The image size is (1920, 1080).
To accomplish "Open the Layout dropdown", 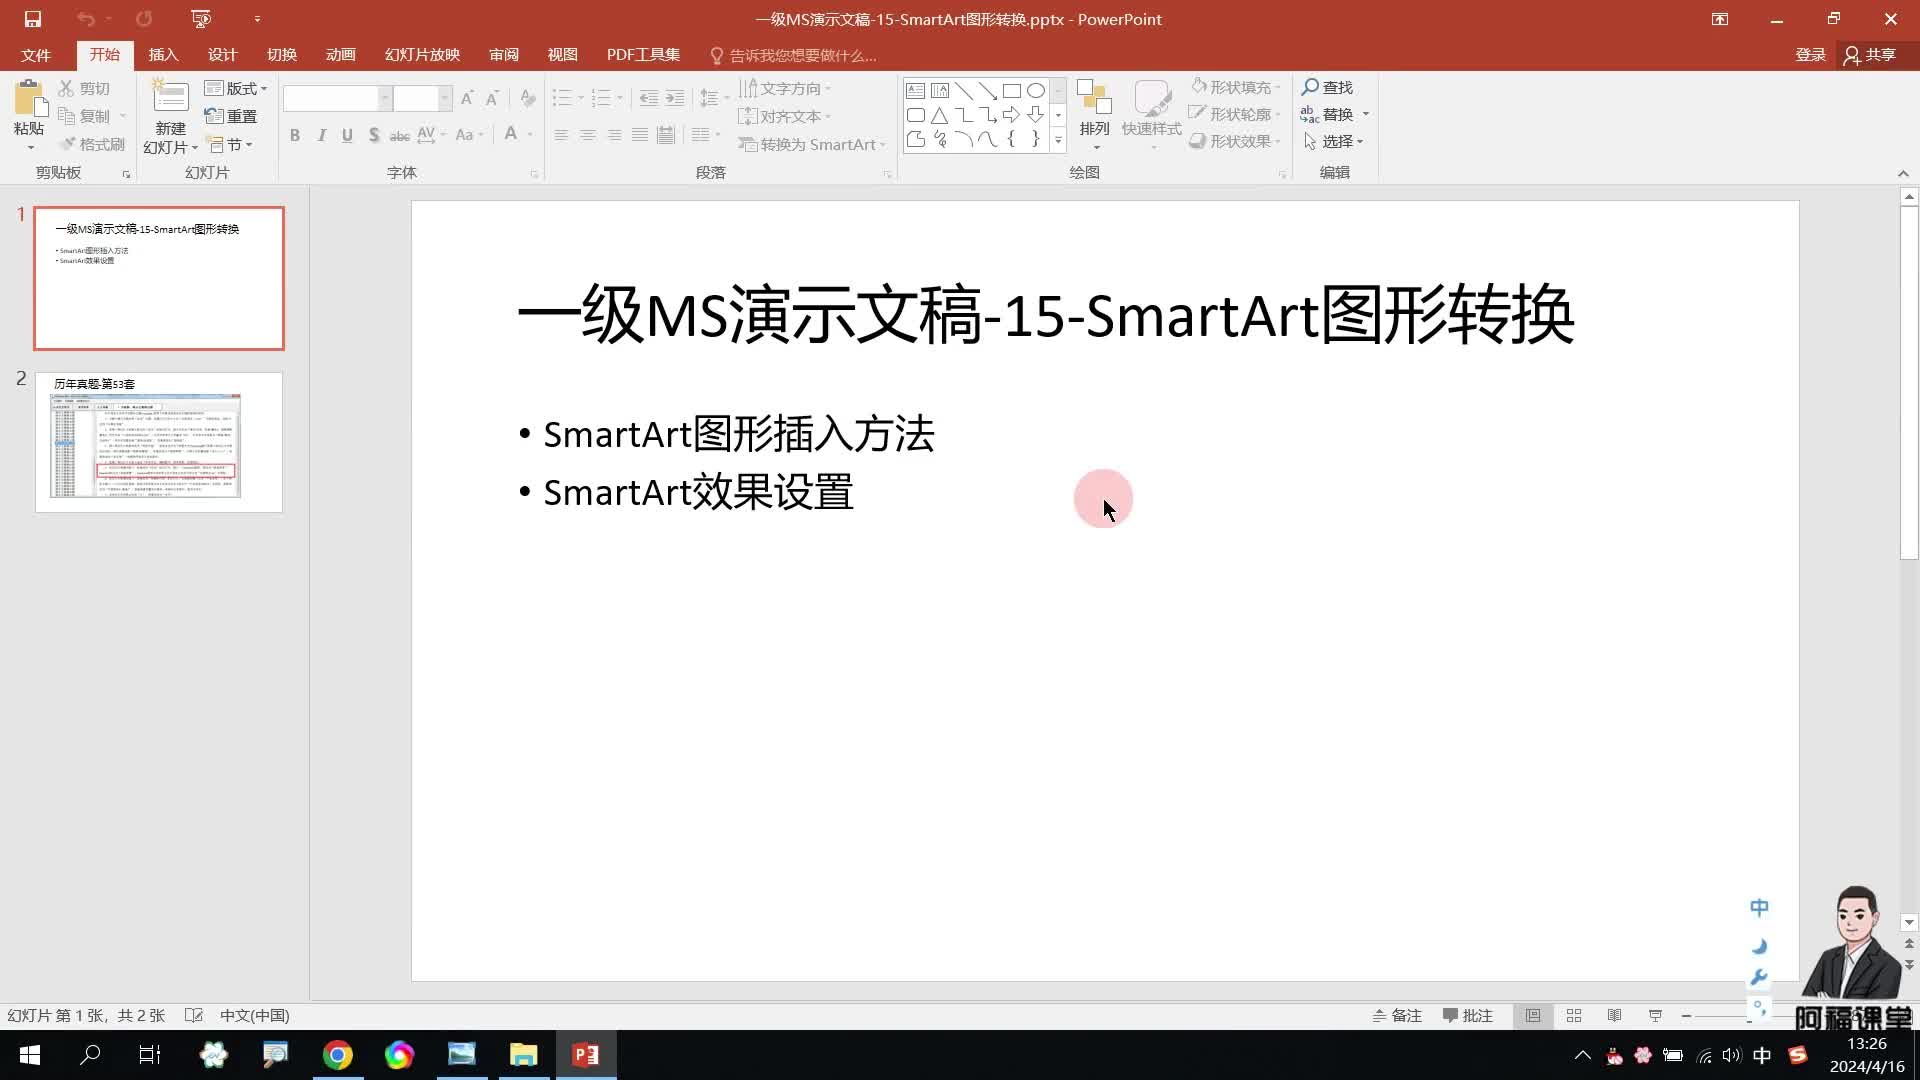I will click(x=236, y=88).
